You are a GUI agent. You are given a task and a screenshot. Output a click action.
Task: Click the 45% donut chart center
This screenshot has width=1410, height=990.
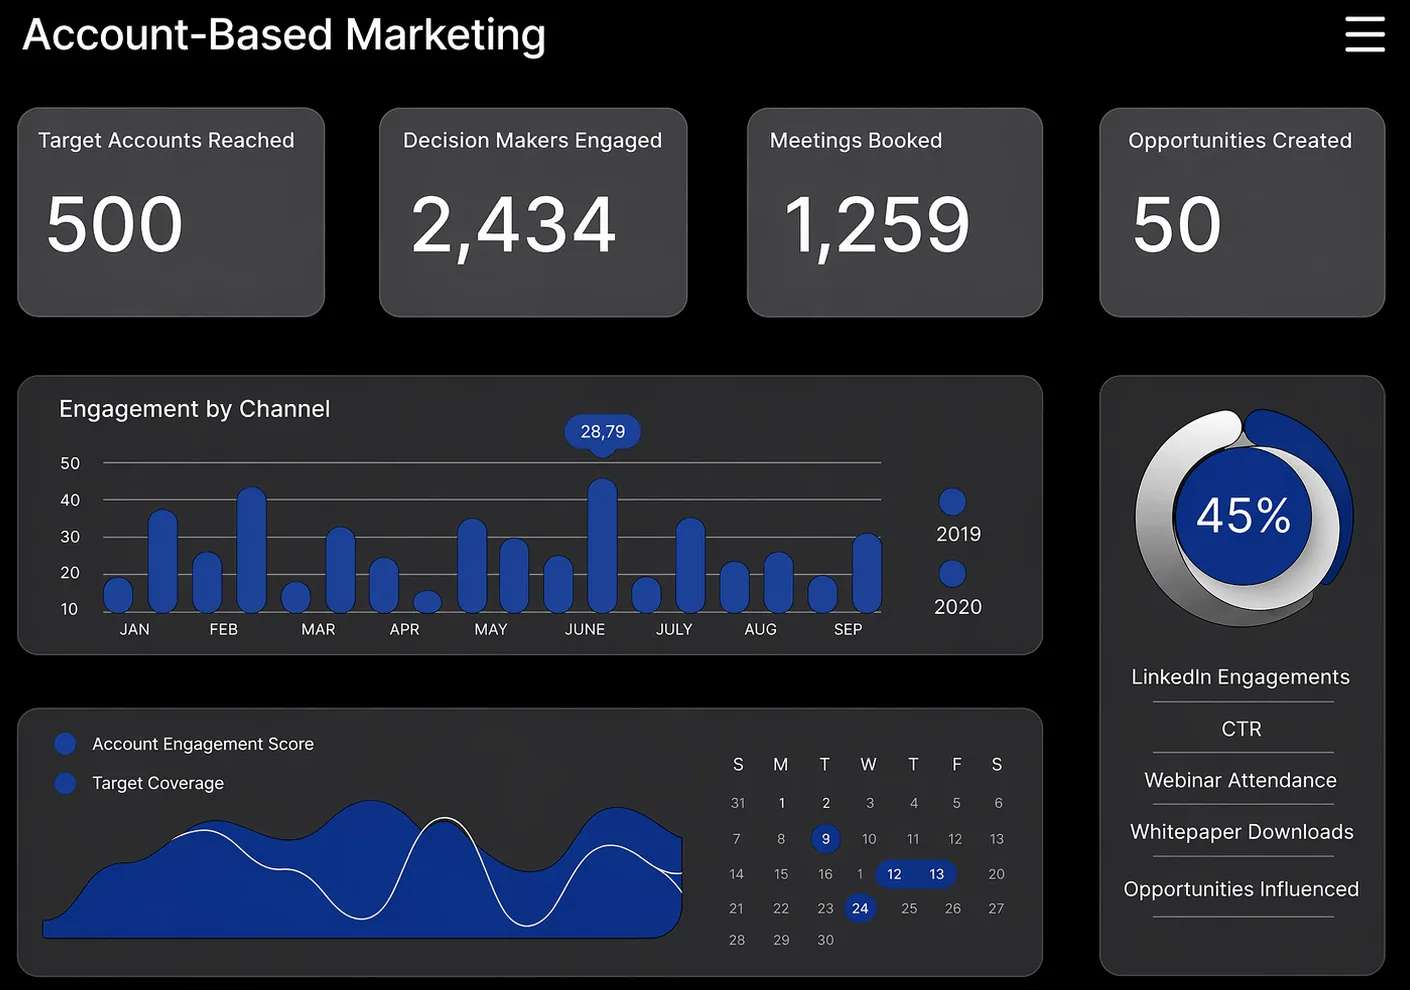click(x=1243, y=516)
